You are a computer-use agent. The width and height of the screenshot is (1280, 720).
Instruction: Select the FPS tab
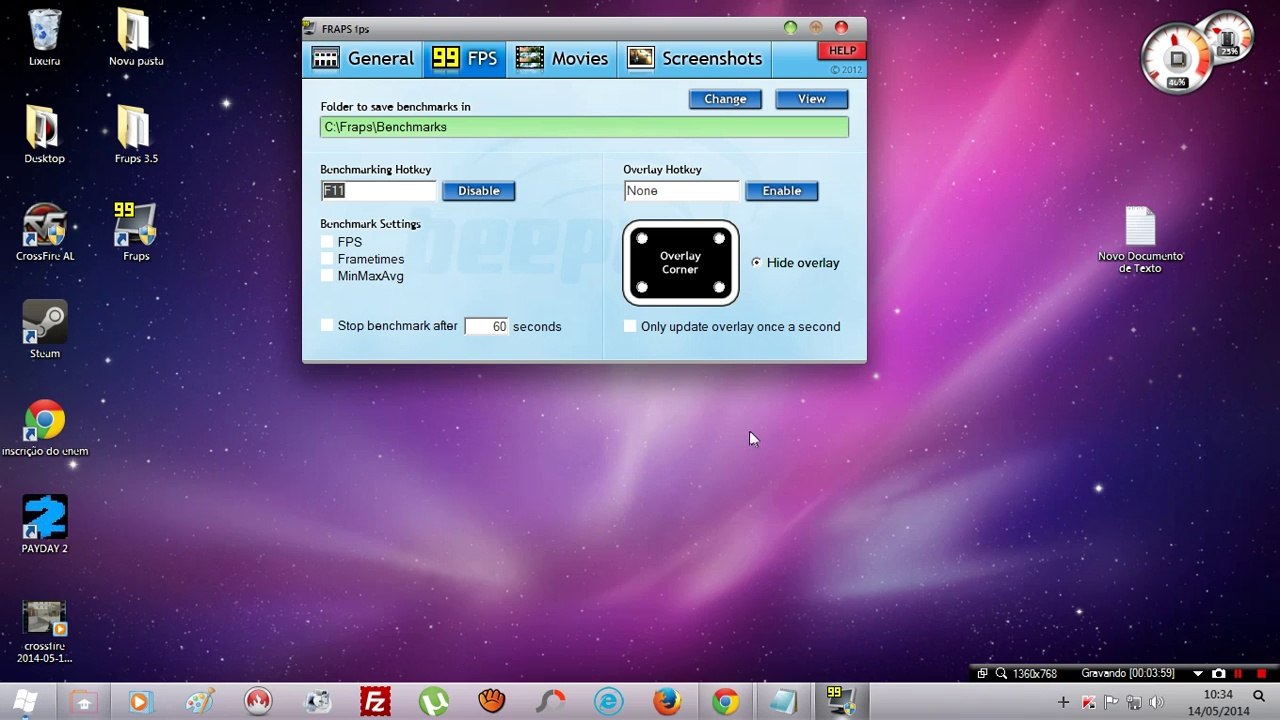(x=465, y=59)
